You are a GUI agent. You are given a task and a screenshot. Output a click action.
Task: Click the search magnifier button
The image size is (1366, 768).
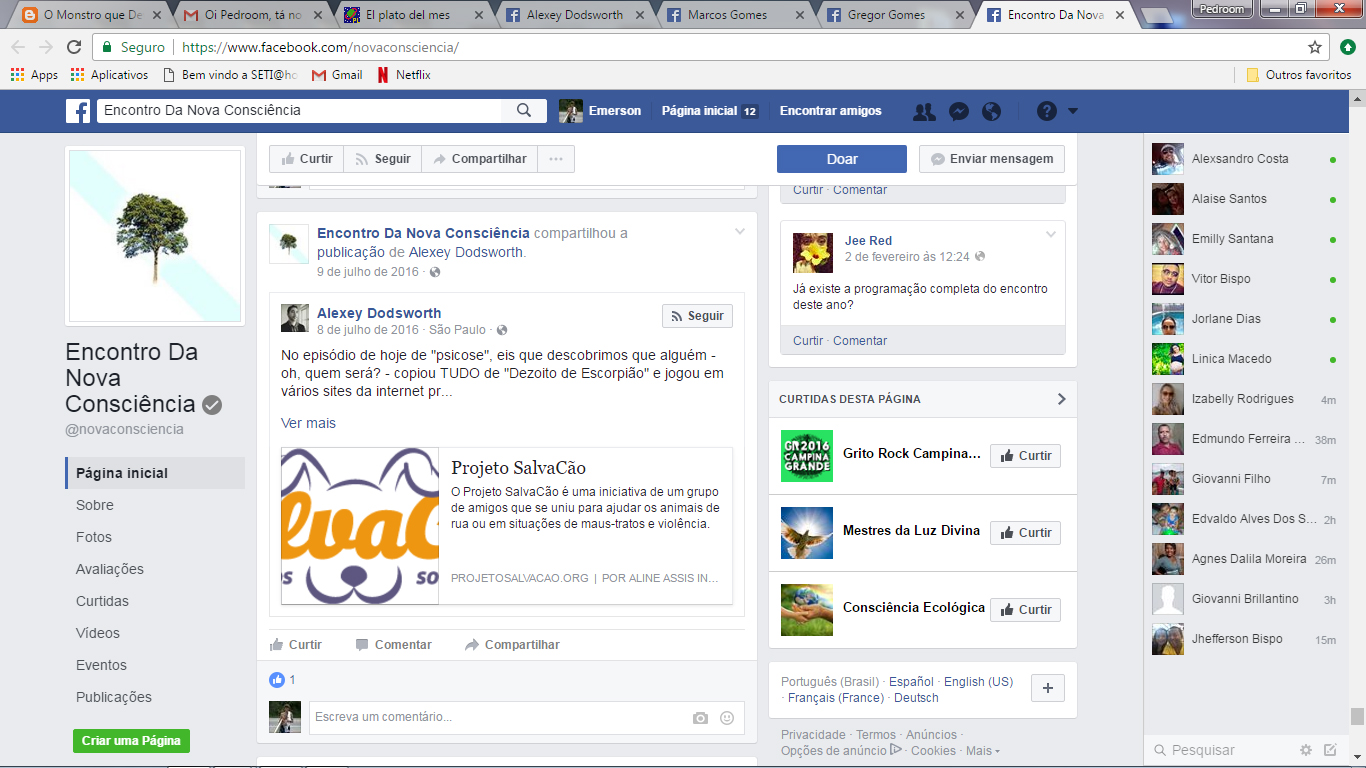tap(524, 111)
